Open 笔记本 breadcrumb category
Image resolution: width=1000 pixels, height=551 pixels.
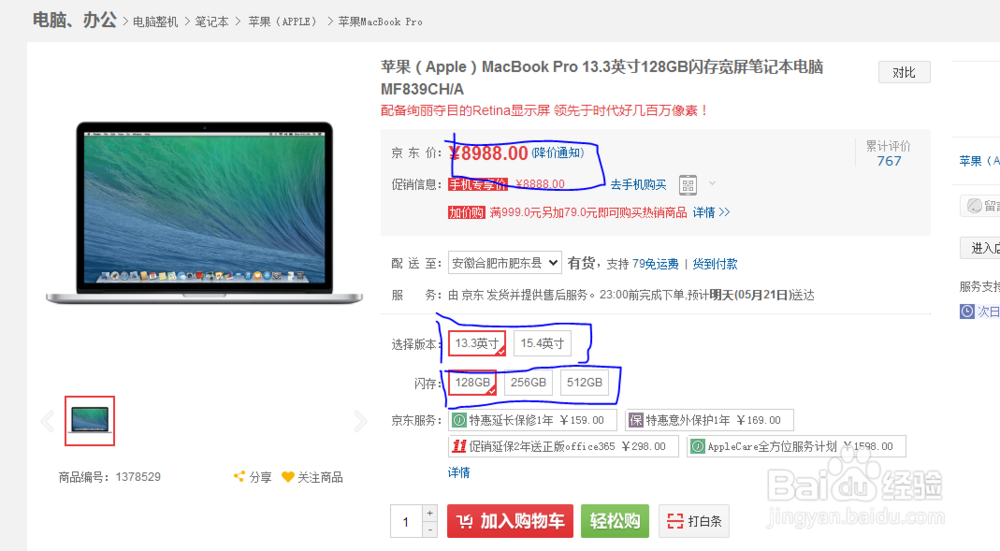tap(212, 22)
